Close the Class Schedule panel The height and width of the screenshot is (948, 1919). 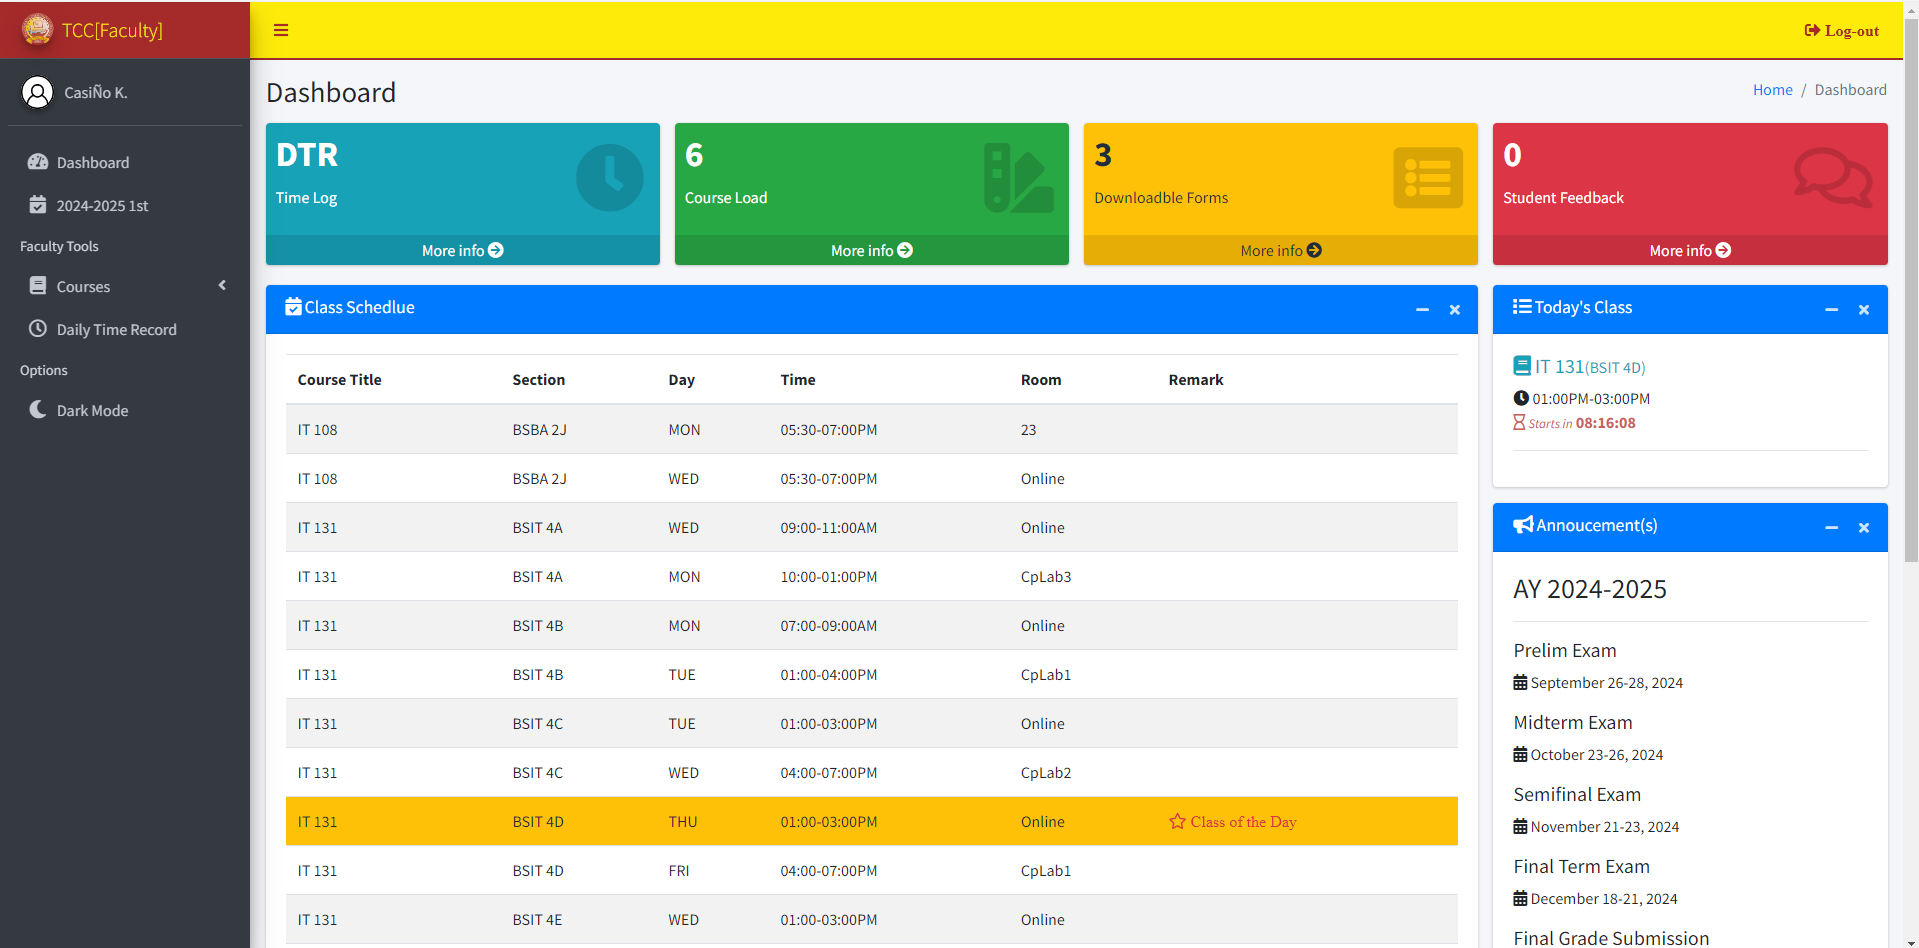pyautogui.click(x=1455, y=310)
